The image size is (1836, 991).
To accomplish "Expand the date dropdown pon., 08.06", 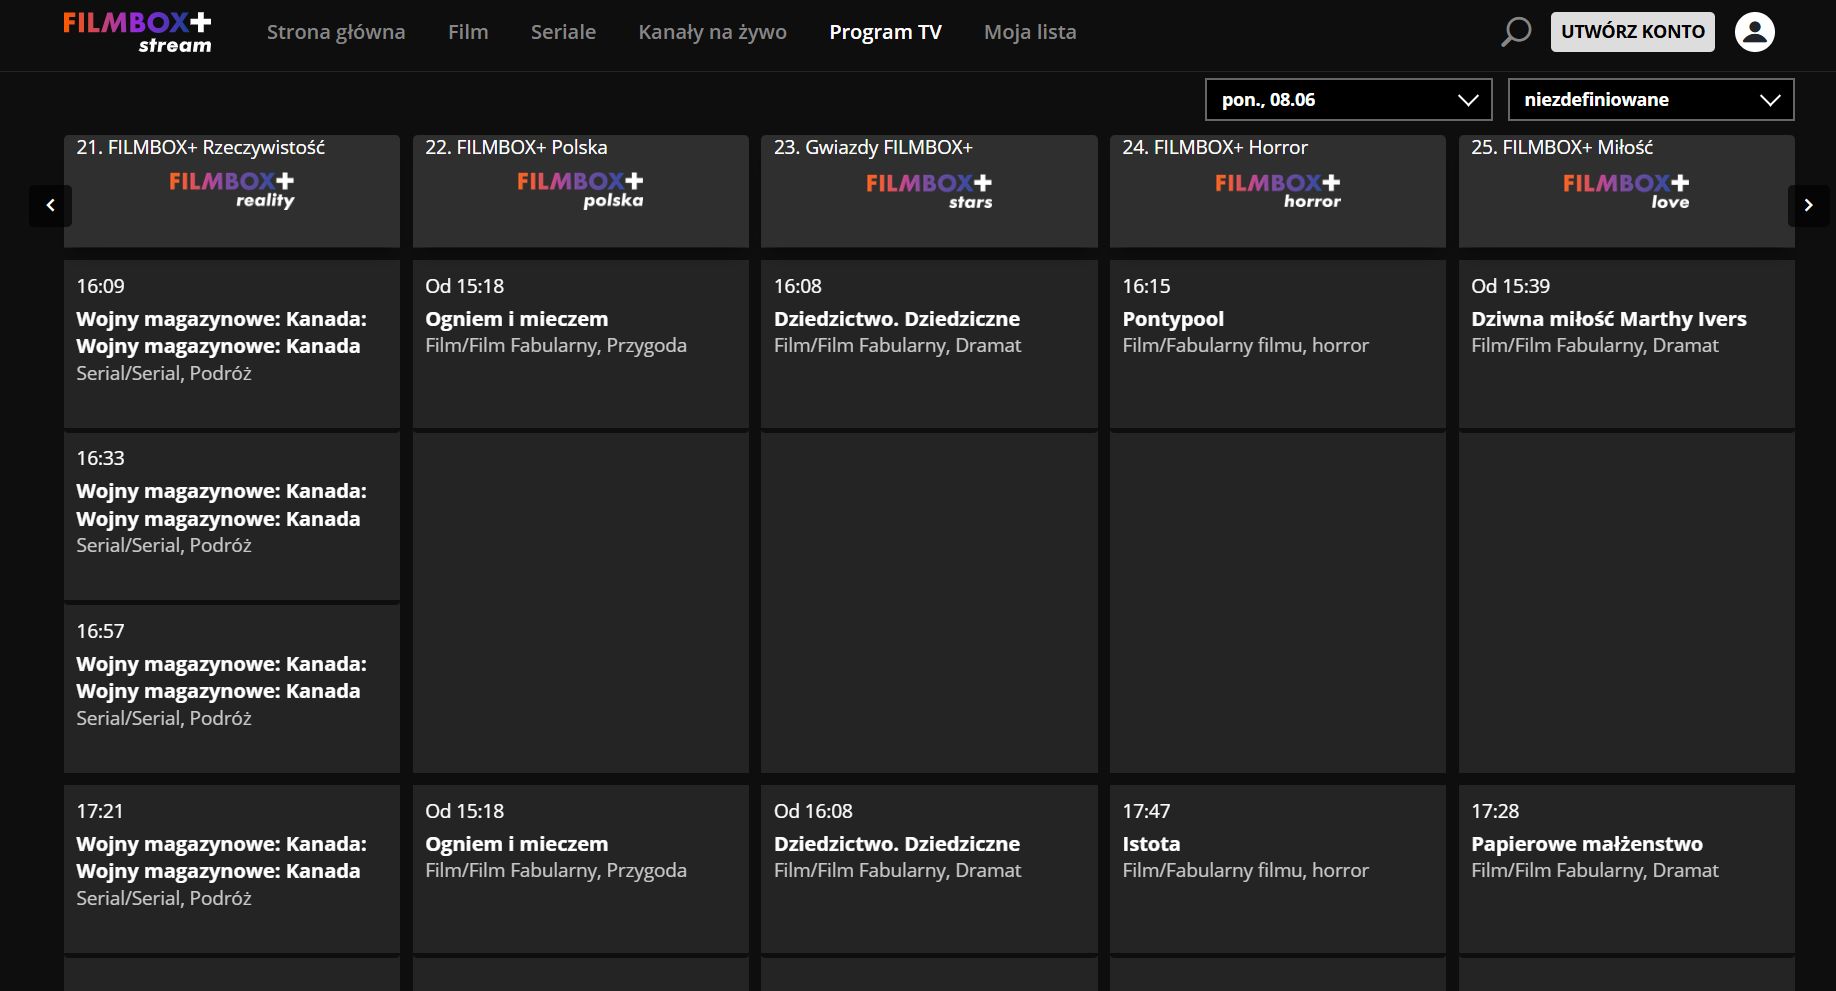I will pyautogui.click(x=1349, y=100).
